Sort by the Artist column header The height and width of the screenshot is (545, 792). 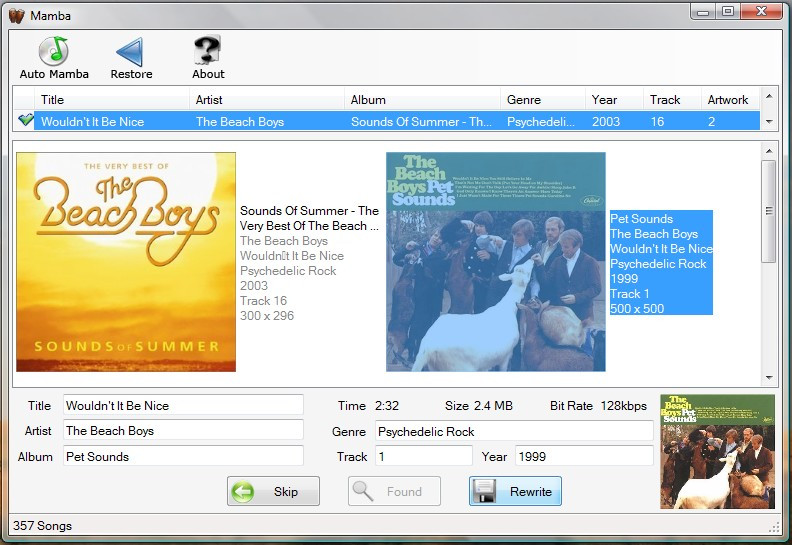click(267, 100)
